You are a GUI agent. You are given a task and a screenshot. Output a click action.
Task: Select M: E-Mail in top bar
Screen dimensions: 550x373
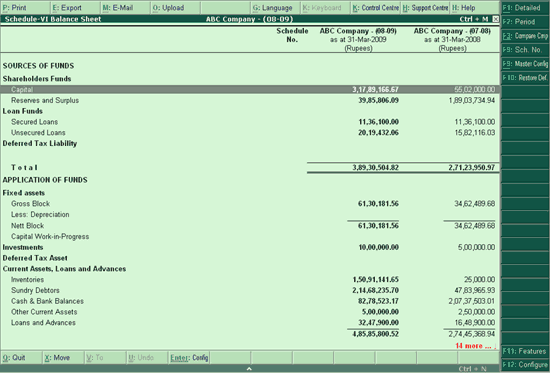pyautogui.click(x=125, y=8)
